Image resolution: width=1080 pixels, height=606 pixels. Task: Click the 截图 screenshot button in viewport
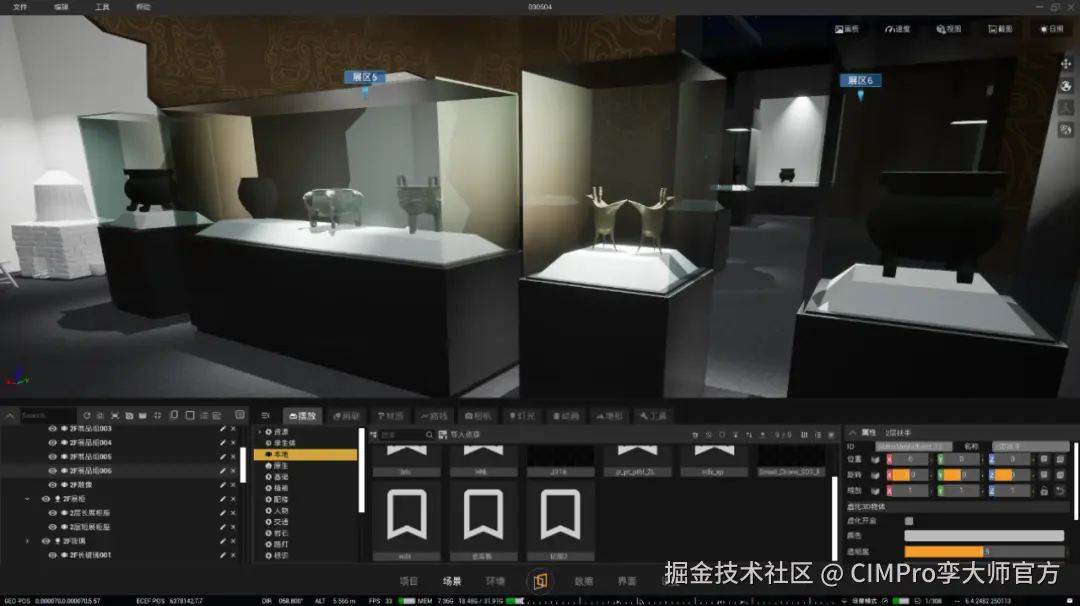click(1000, 29)
